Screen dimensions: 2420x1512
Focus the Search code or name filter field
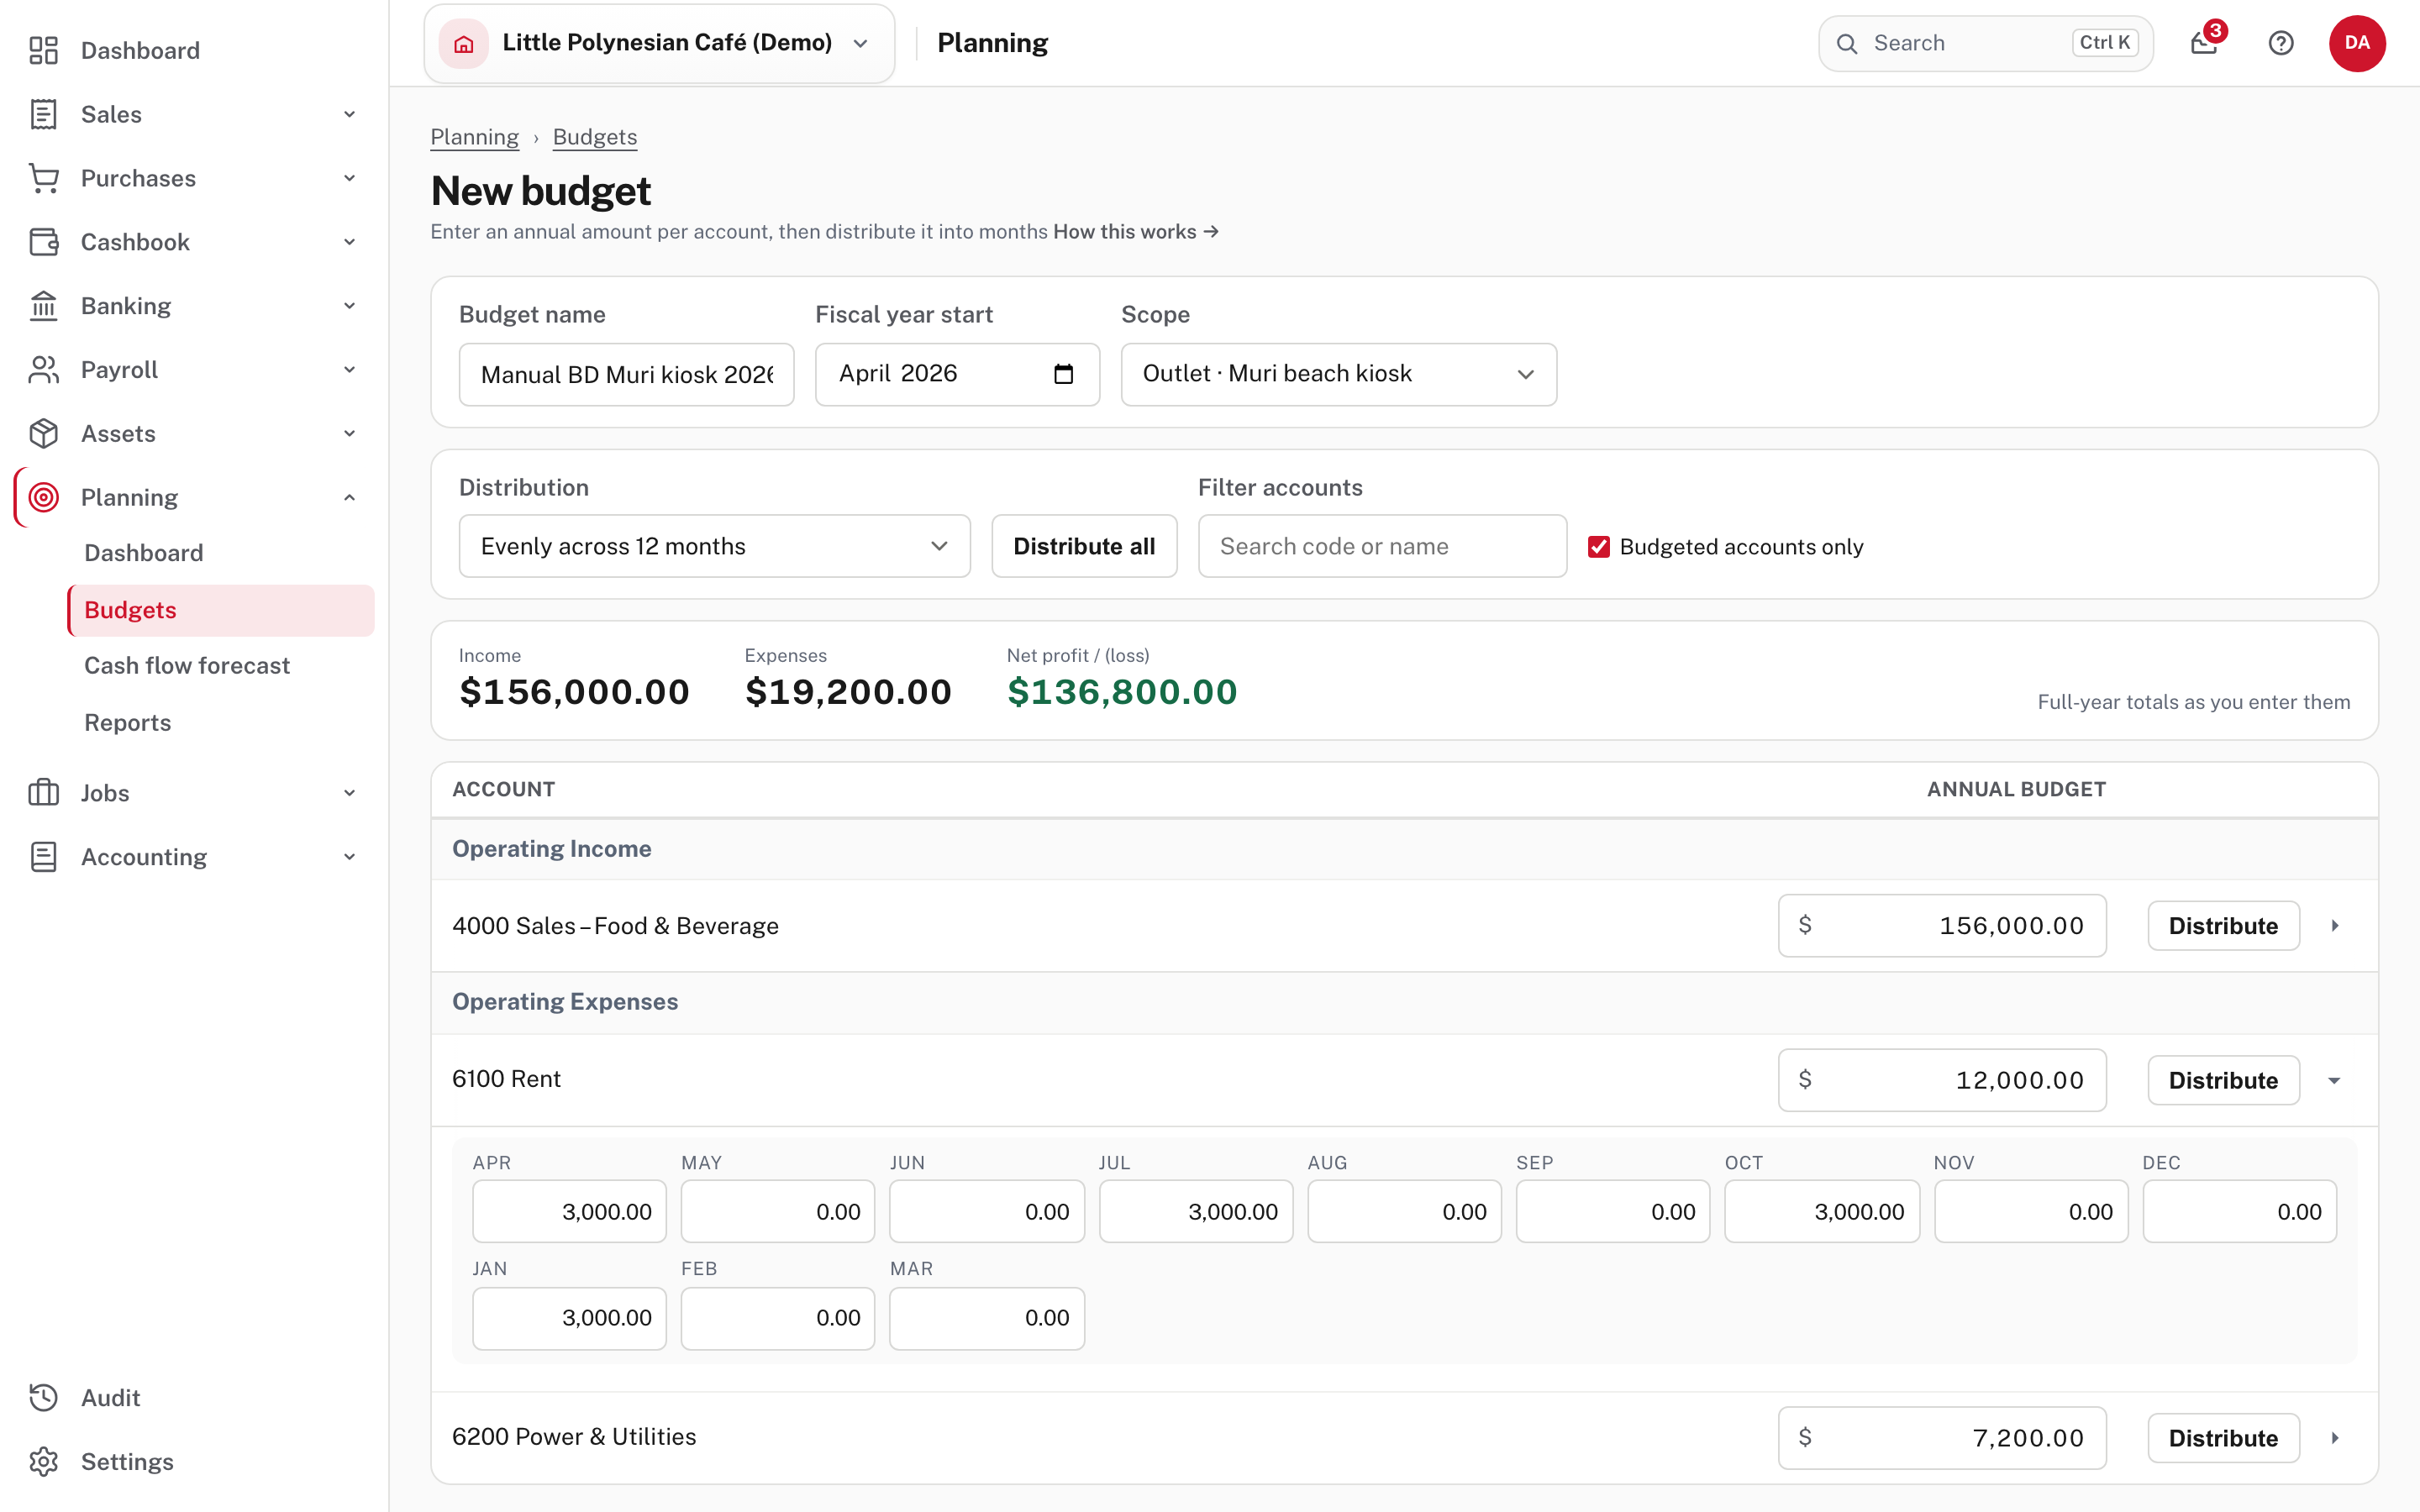click(x=1382, y=546)
